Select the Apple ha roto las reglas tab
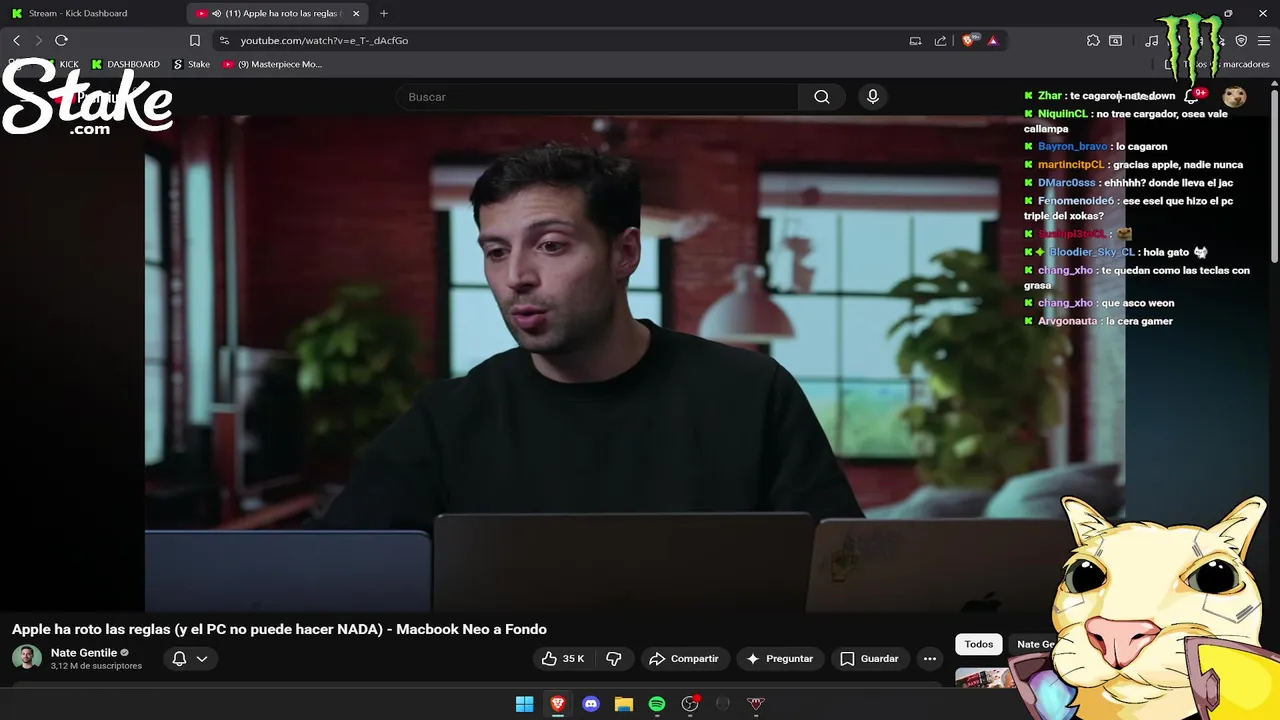This screenshot has height=720, width=1280. coord(275,13)
